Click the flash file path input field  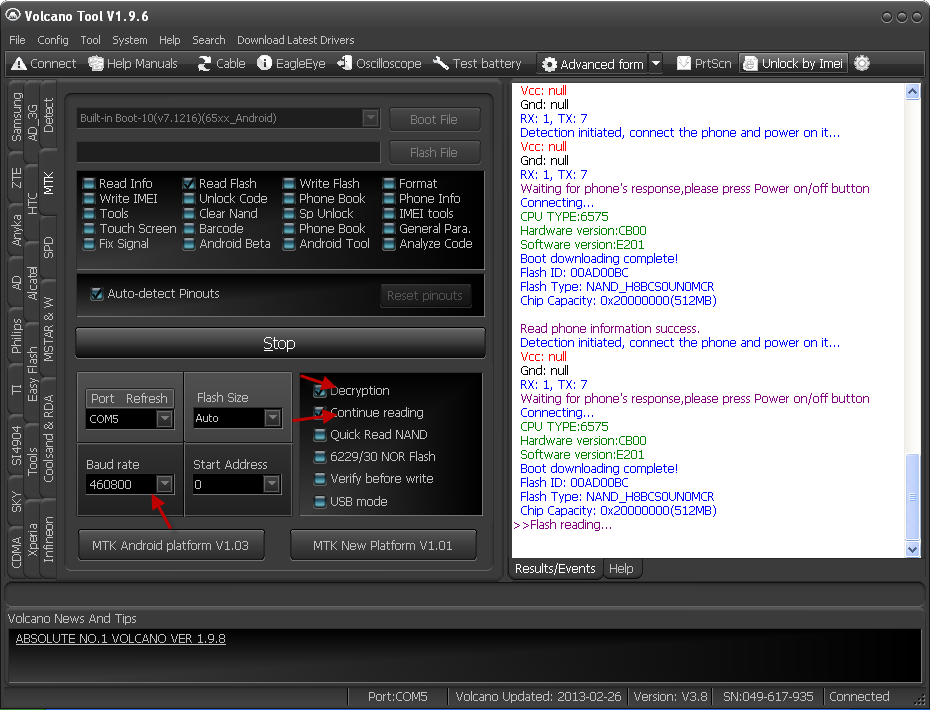[x=228, y=152]
